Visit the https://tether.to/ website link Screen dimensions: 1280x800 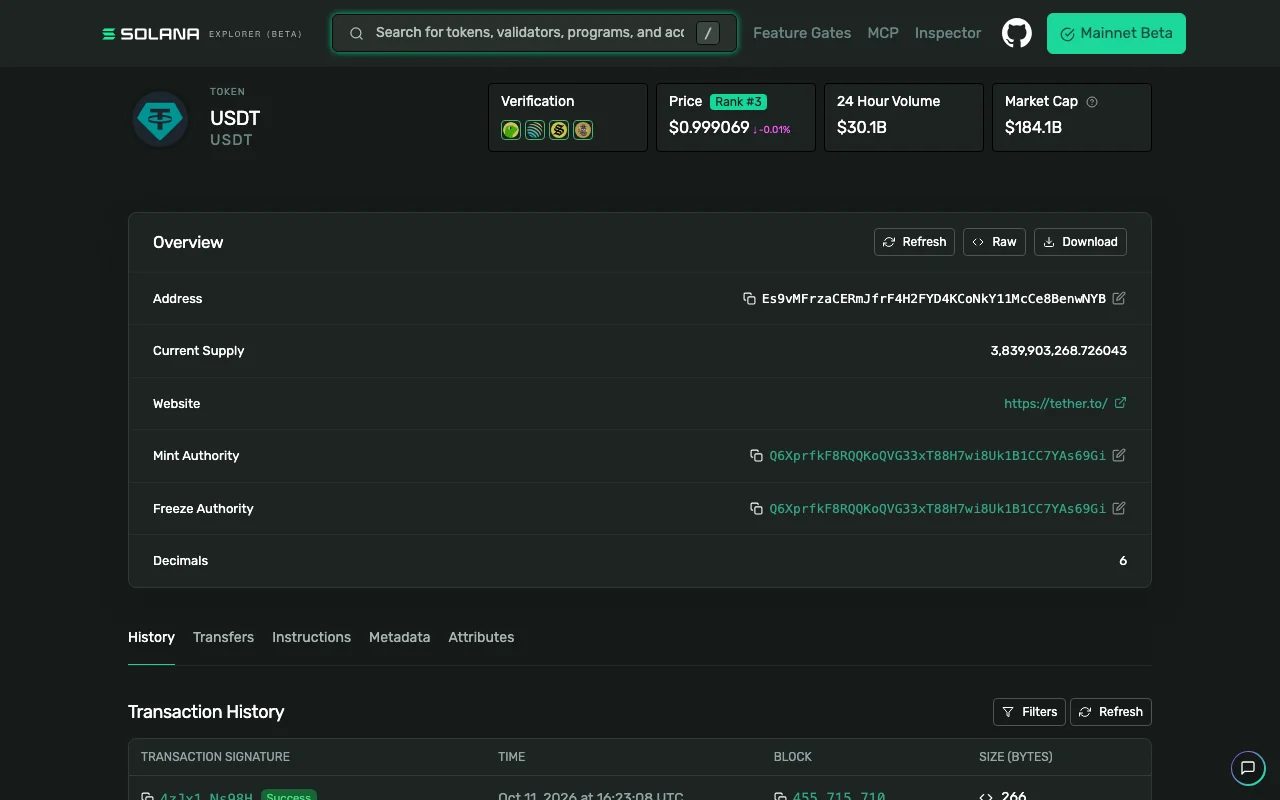pos(1056,404)
